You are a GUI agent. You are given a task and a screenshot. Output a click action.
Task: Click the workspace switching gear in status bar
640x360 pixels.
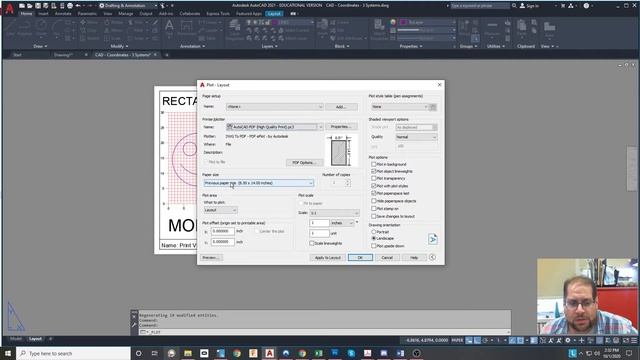(567, 340)
